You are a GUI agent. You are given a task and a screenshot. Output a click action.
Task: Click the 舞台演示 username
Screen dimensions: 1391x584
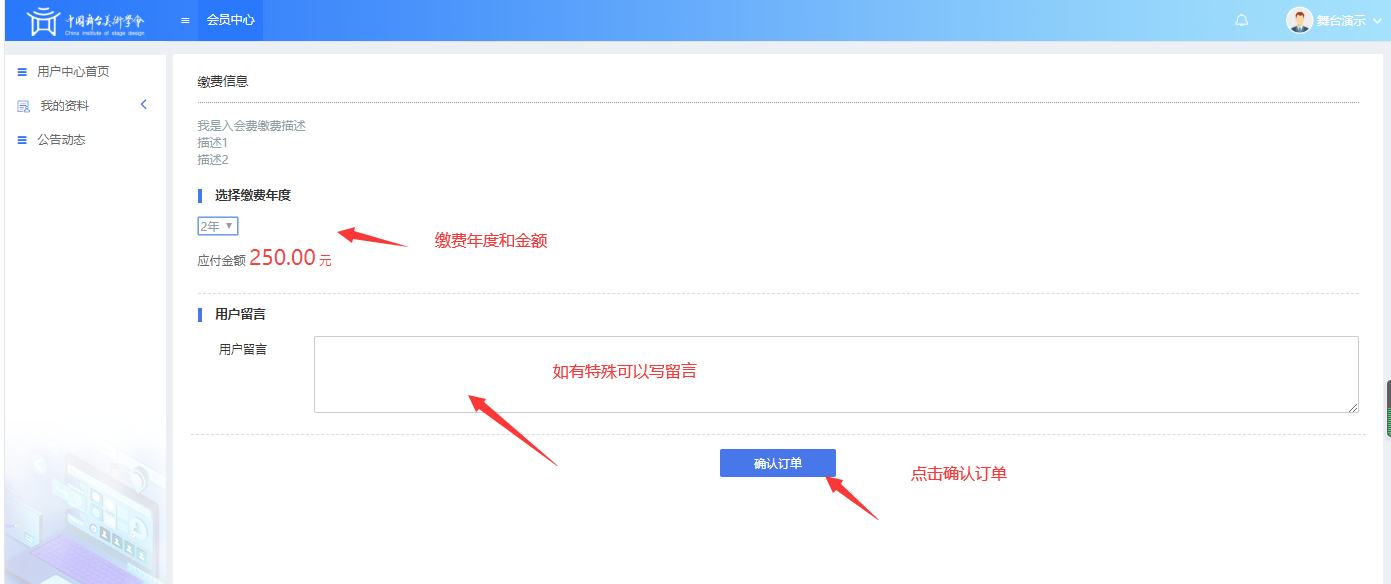pyautogui.click(x=1340, y=21)
